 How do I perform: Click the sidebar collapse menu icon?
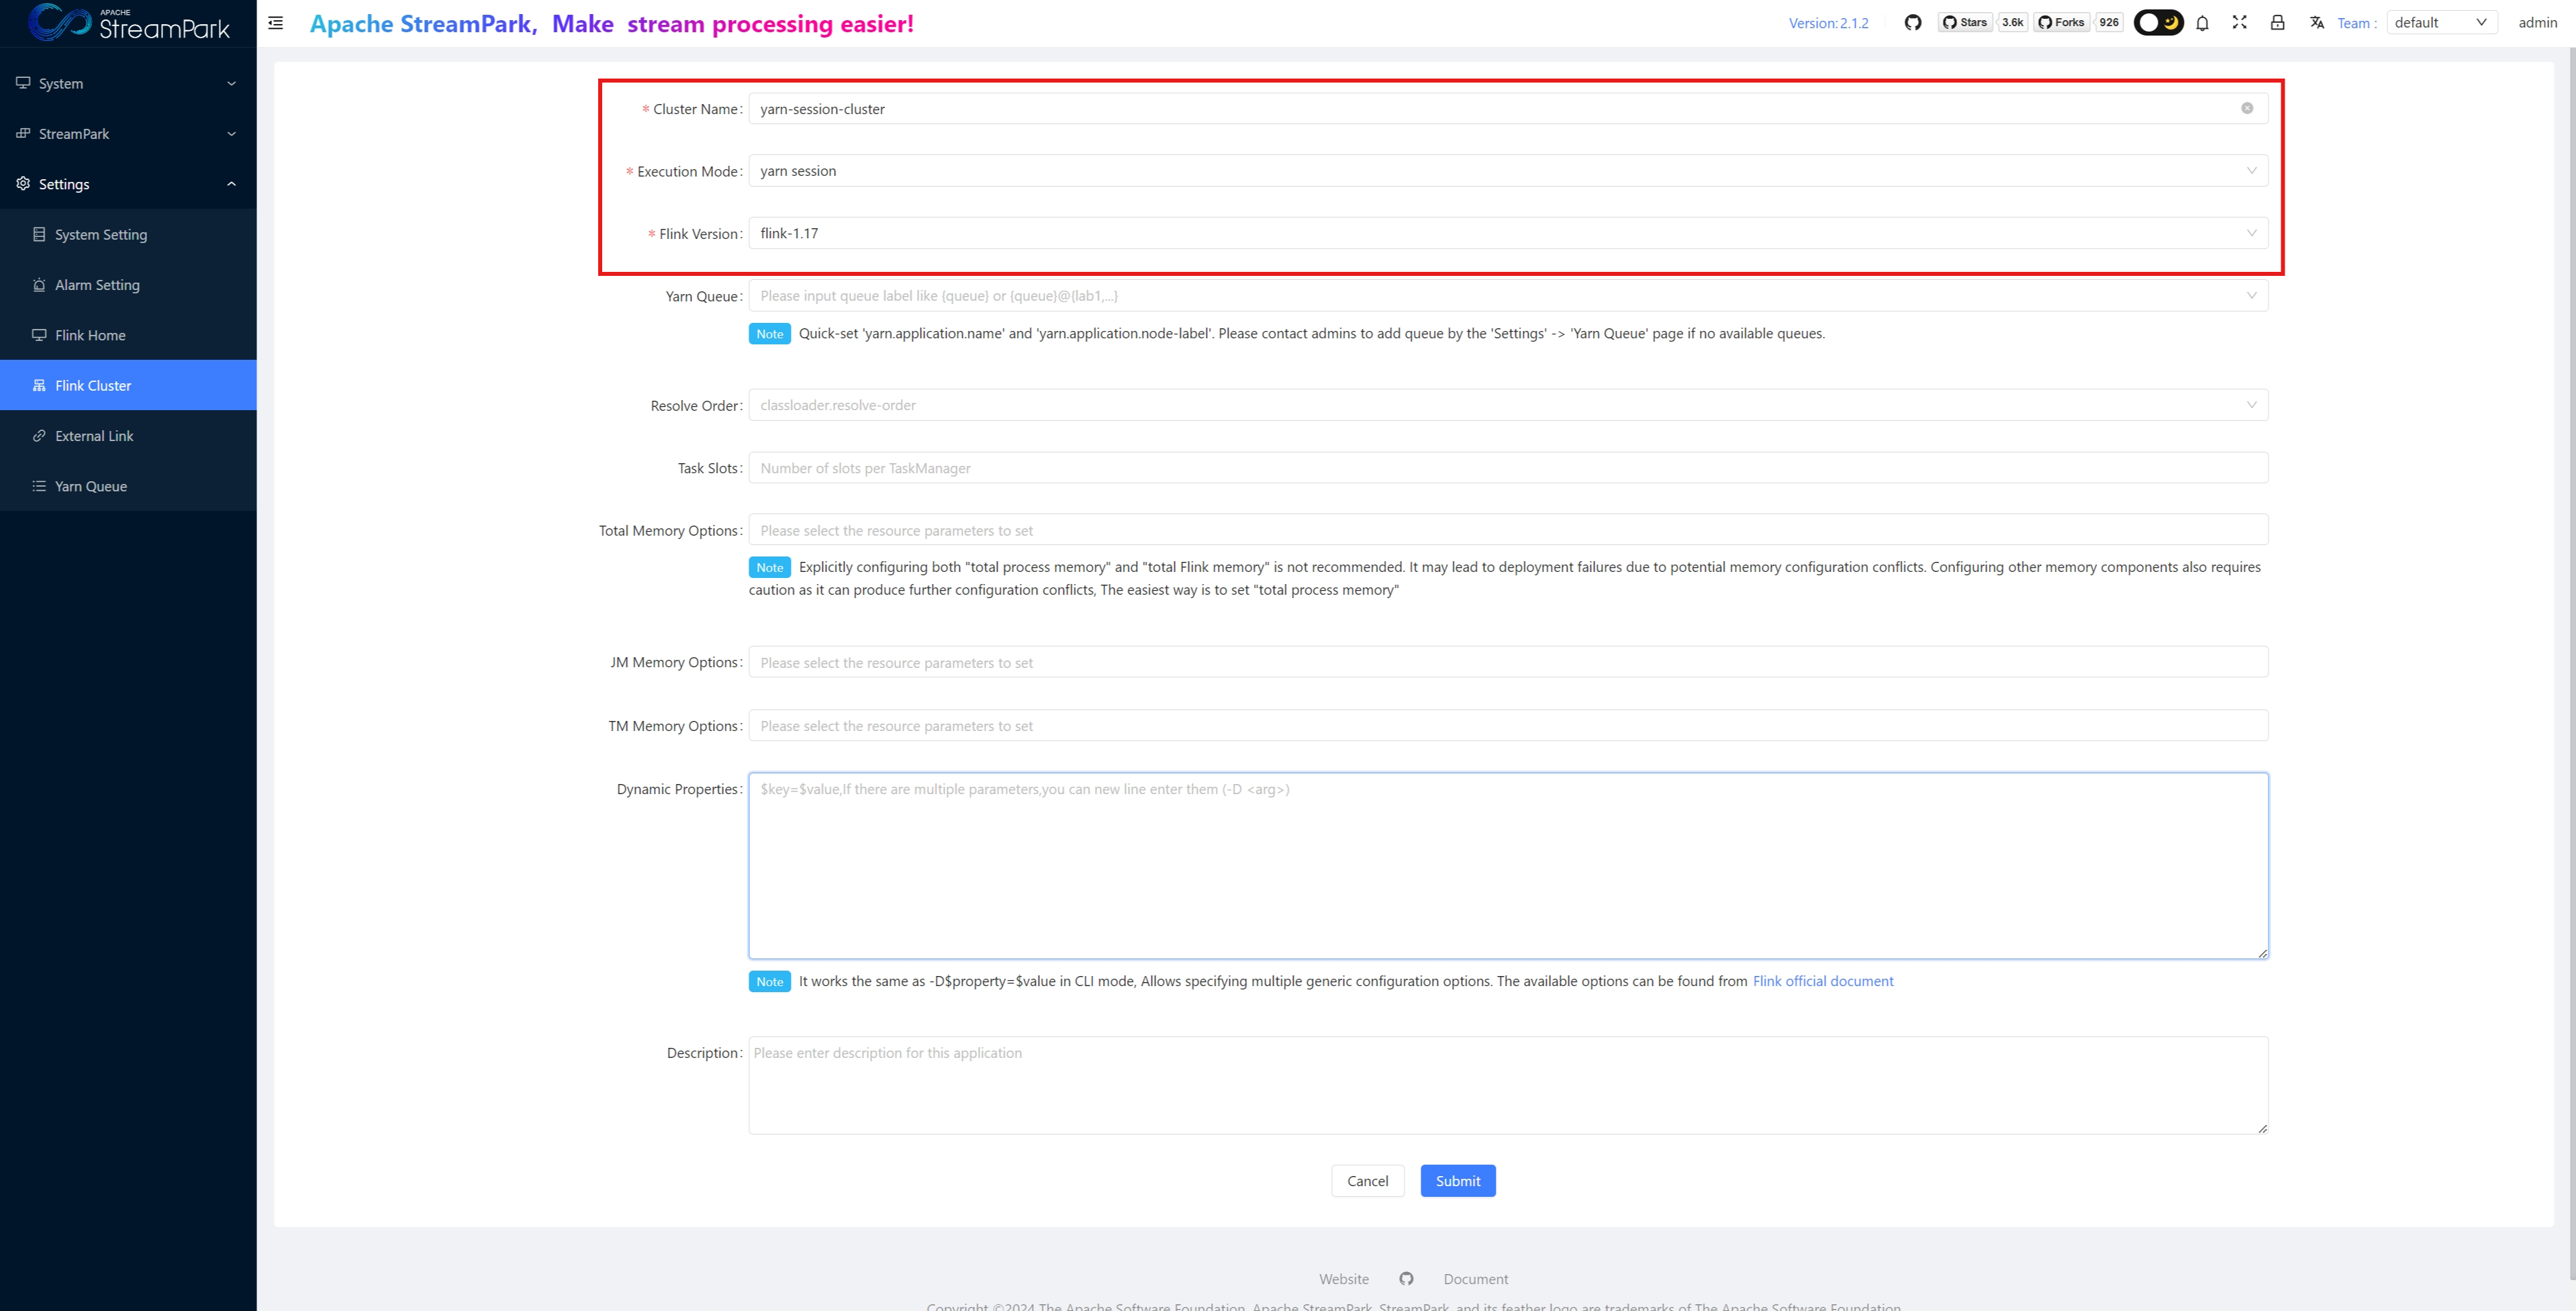pos(276,23)
